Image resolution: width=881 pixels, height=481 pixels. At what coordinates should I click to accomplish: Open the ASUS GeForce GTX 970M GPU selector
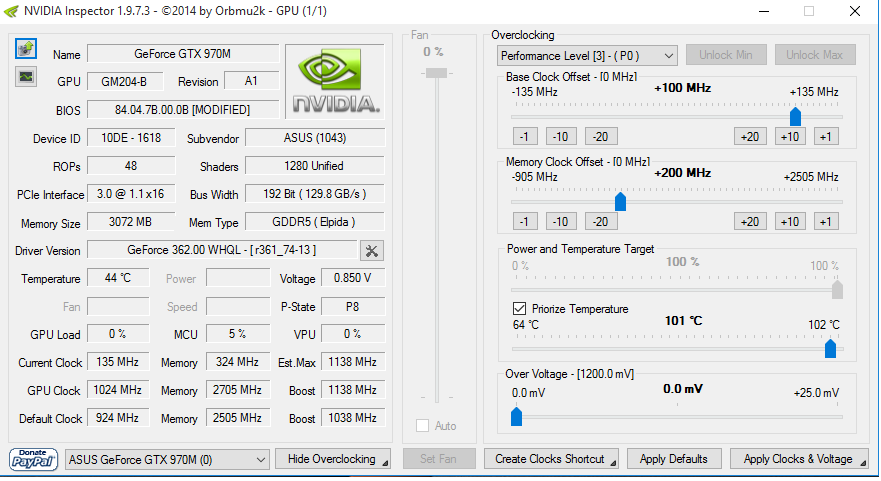tap(167, 460)
